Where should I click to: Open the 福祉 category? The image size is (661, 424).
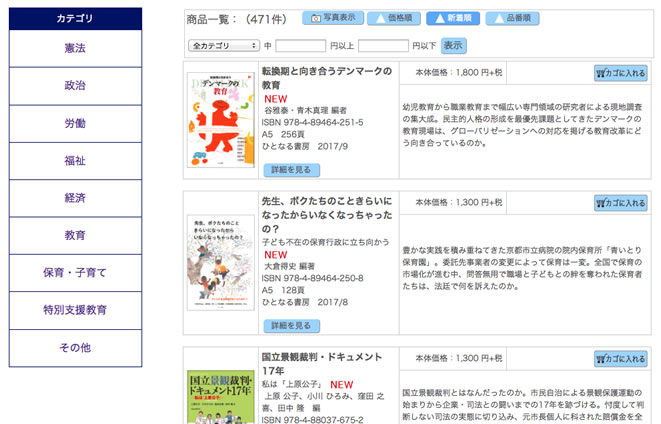[75, 161]
